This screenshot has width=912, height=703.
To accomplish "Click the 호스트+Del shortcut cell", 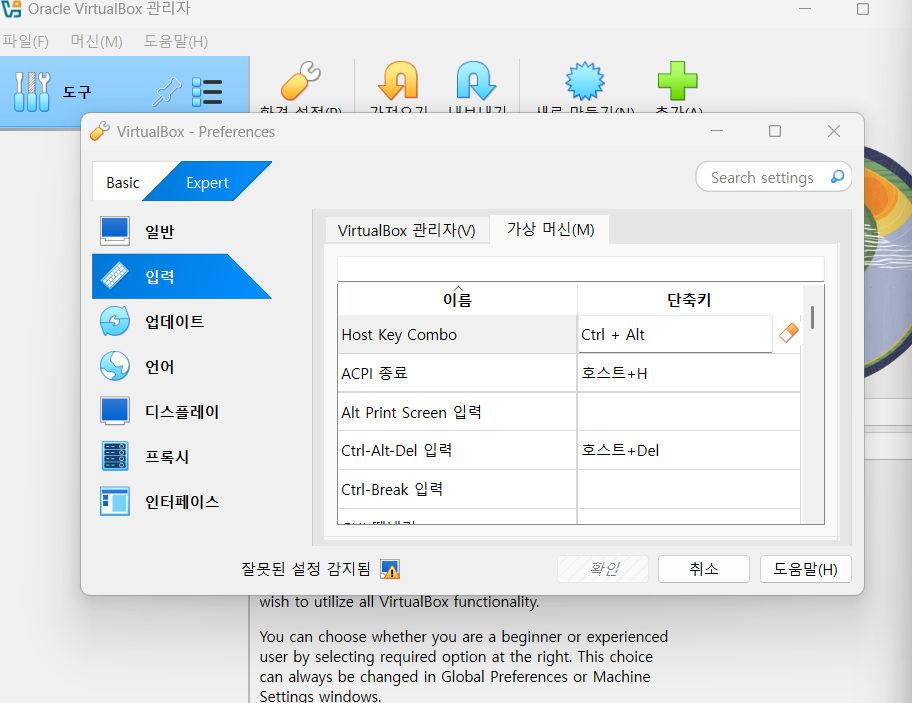I will [689, 450].
